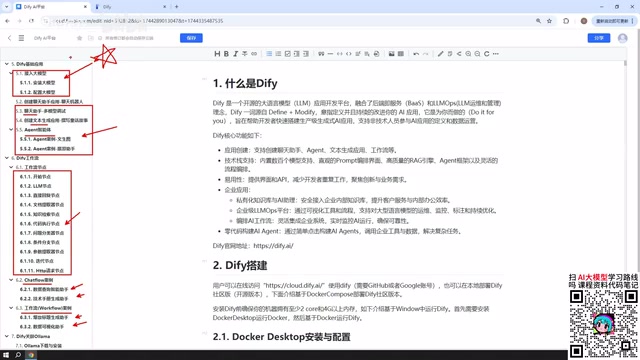Click the blue save button

coord(191,38)
